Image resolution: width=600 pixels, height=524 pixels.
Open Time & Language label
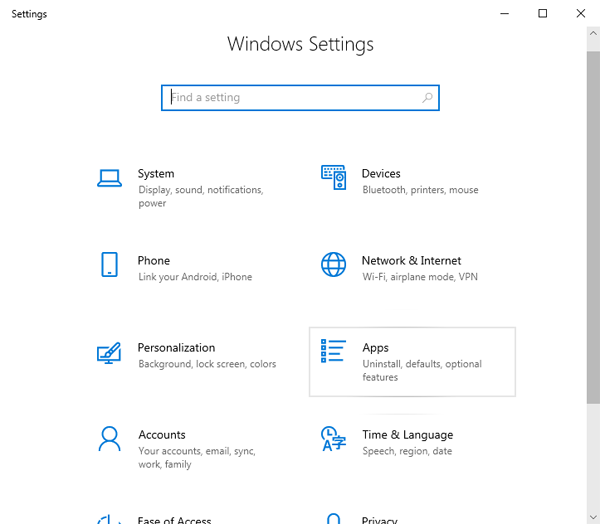click(x=408, y=435)
